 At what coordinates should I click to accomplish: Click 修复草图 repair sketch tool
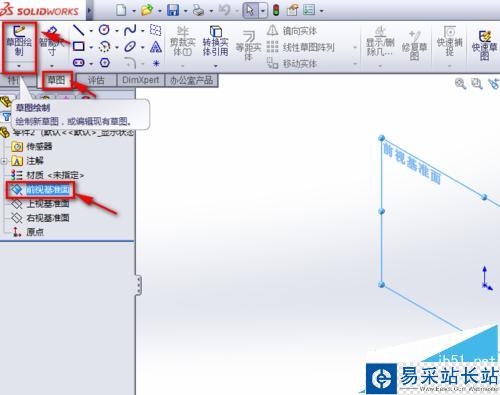pos(414,45)
